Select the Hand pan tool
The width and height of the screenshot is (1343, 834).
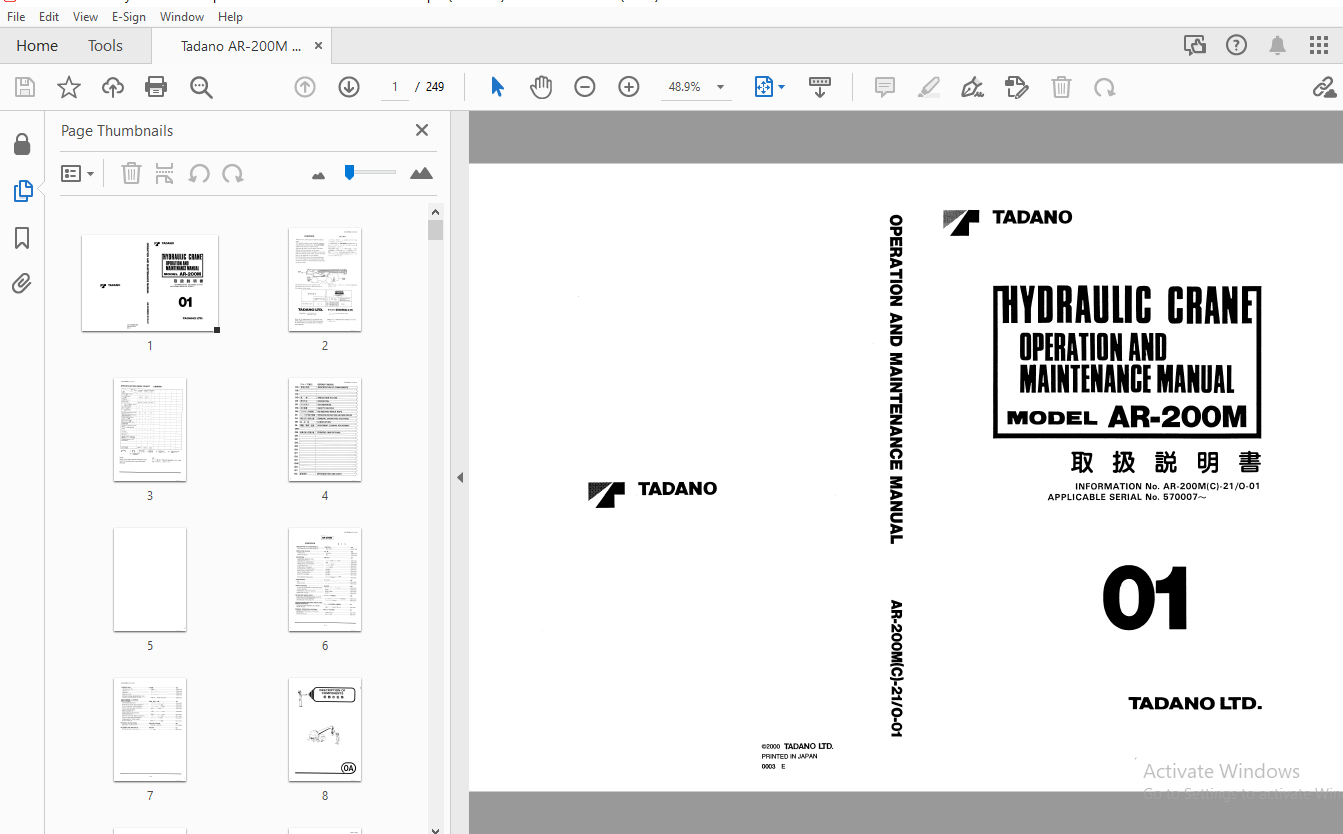click(x=541, y=87)
